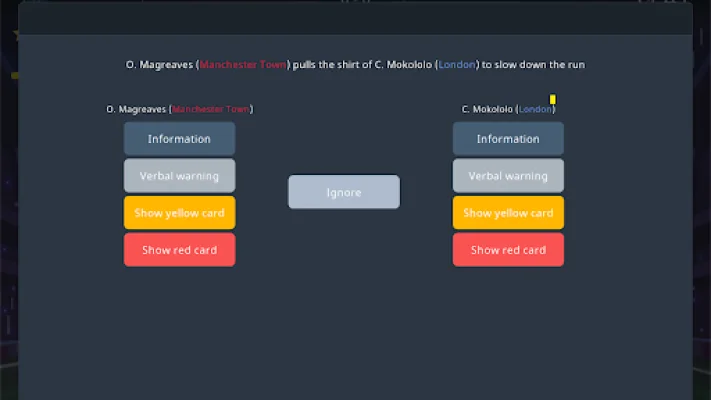The height and width of the screenshot is (400, 711).
Task: Select London label above right column
Action: [x=535, y=110]
